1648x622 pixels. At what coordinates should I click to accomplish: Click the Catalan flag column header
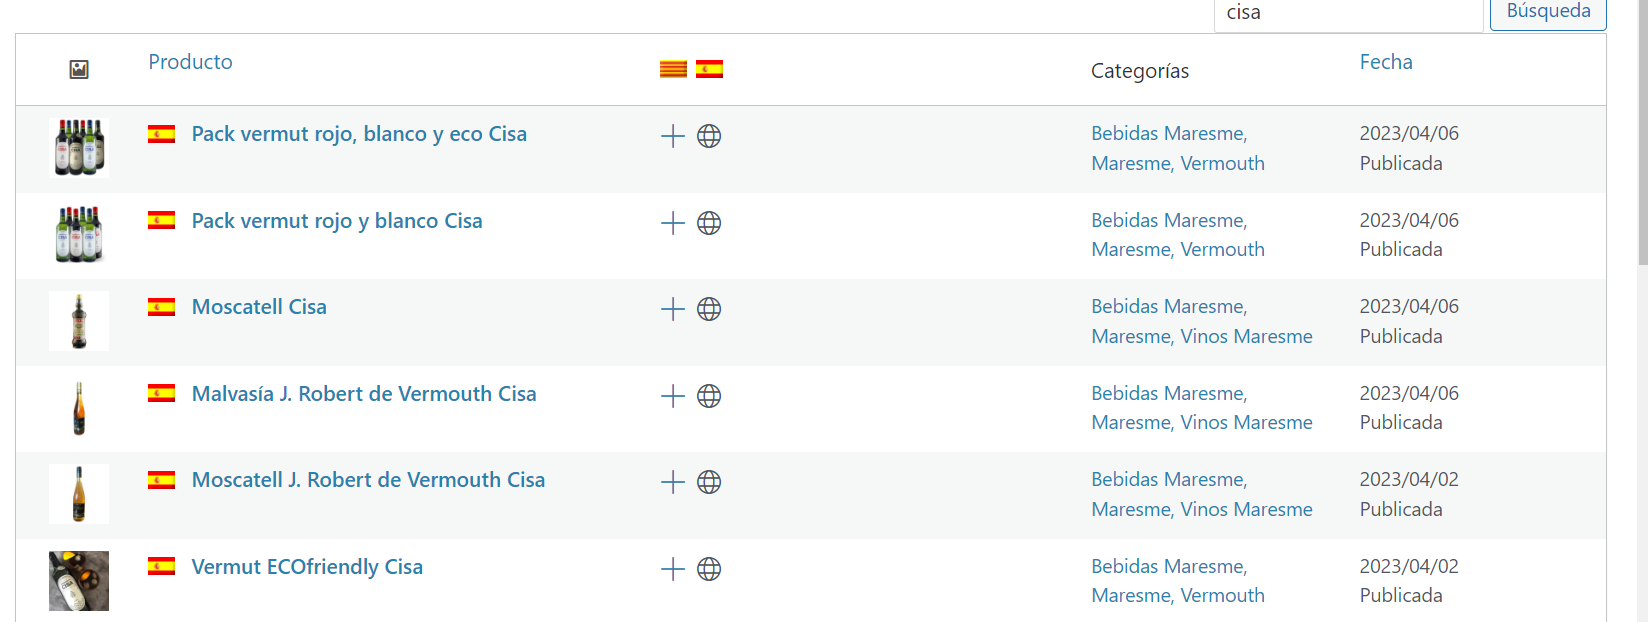[673, 69]
